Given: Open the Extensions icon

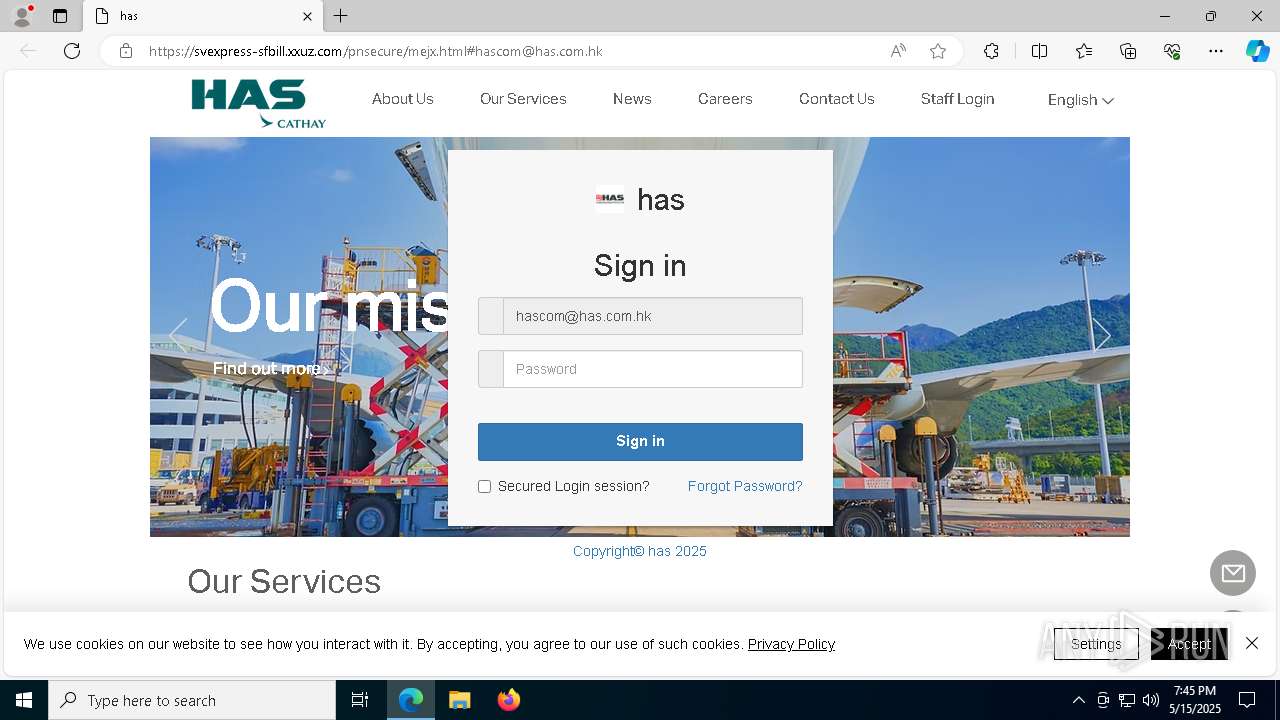Looking at the screenshot, I should (991, 51).
